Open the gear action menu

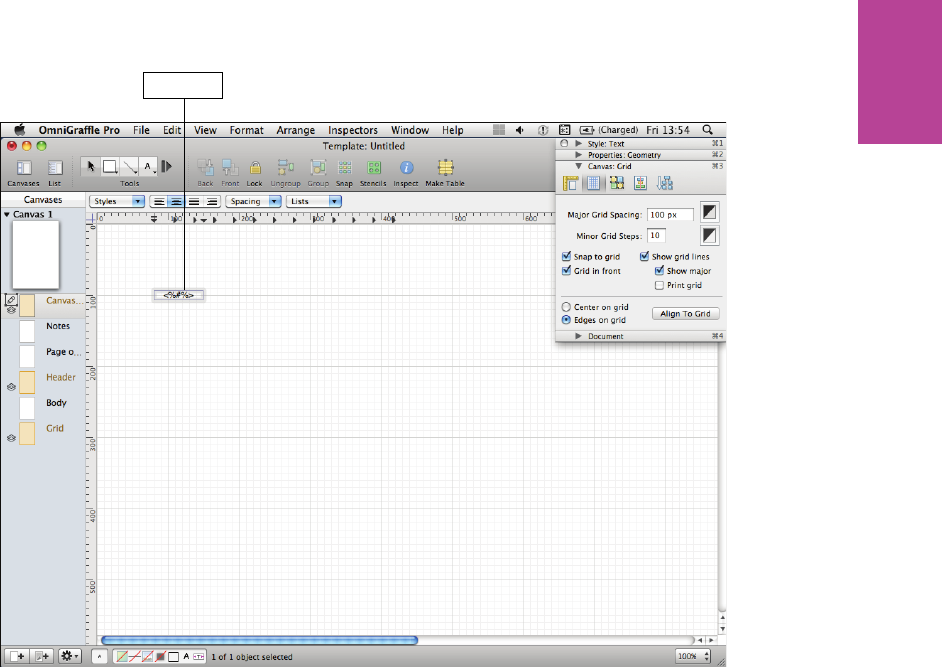(70, 656)
